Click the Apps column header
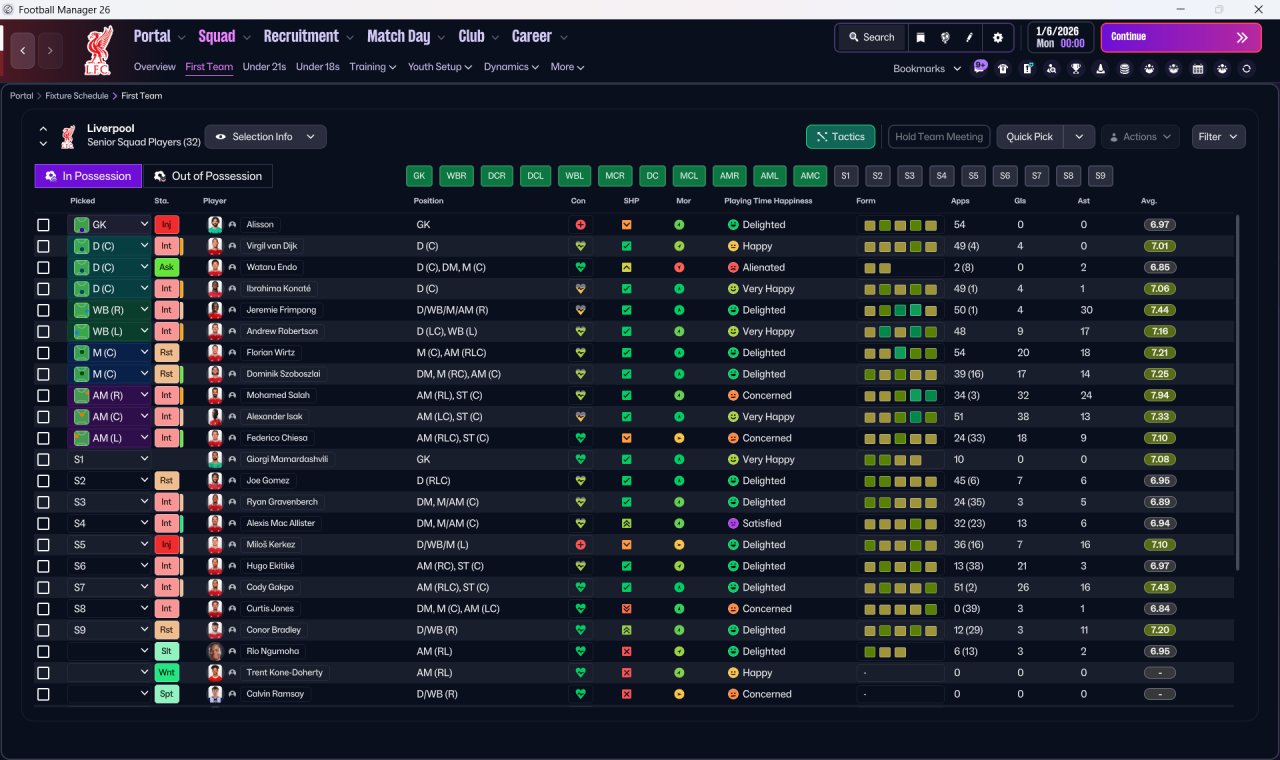 coord(960,201)
